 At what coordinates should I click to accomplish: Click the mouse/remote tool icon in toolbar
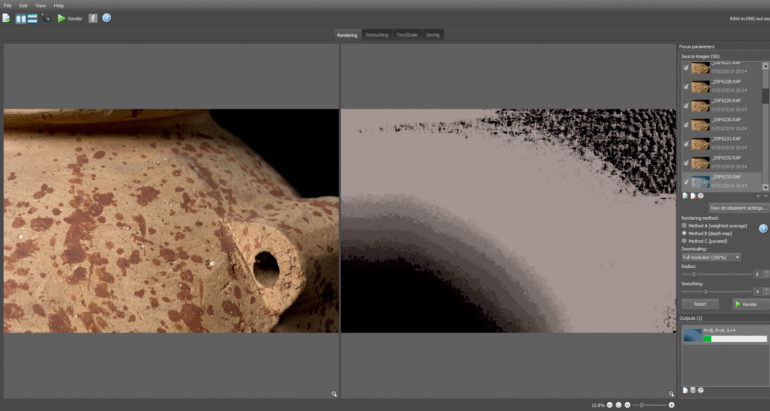pos(47,18)
